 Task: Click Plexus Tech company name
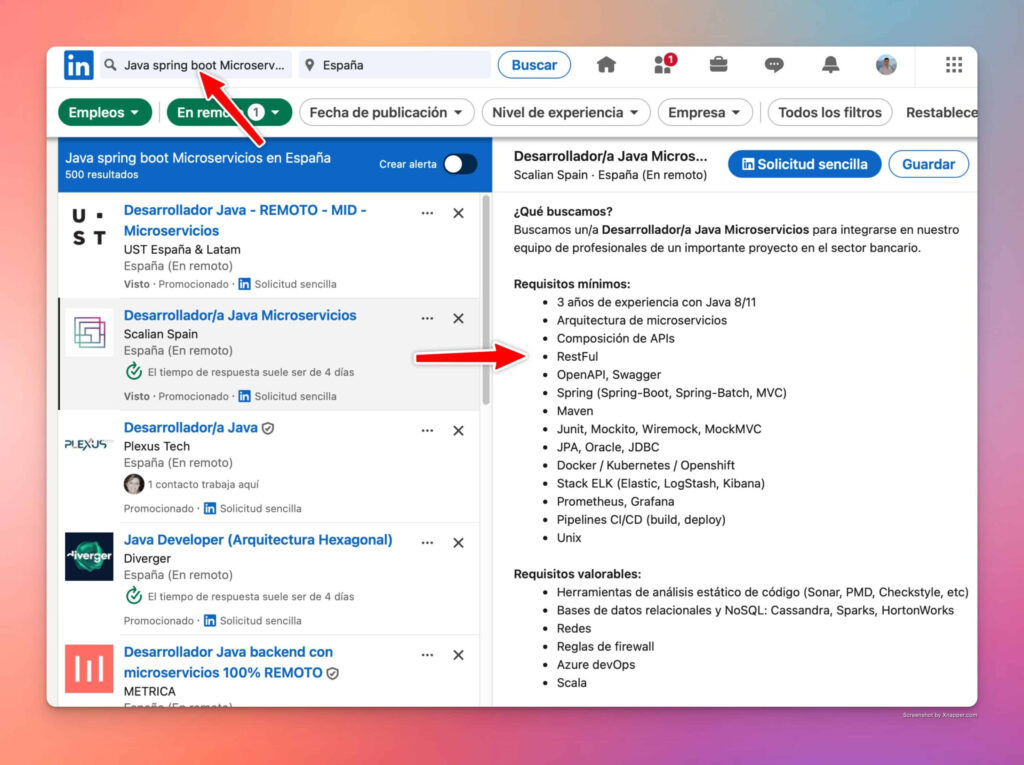tap(157, 446)
